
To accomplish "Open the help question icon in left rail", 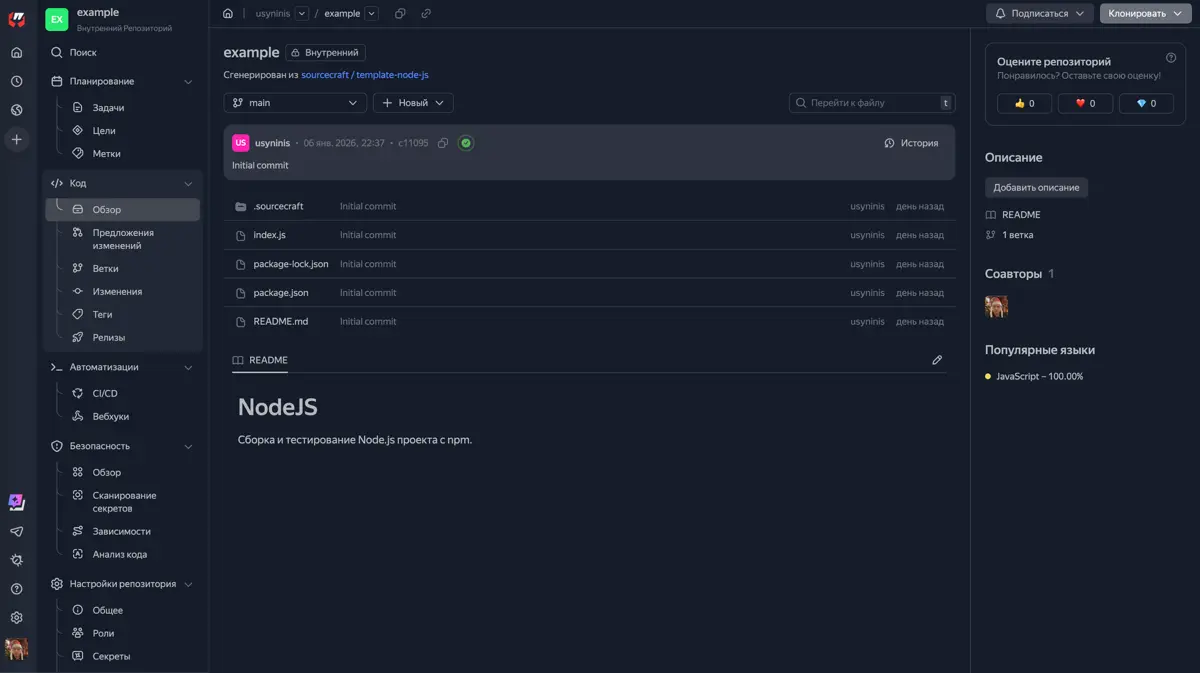I will click(16, 589).
